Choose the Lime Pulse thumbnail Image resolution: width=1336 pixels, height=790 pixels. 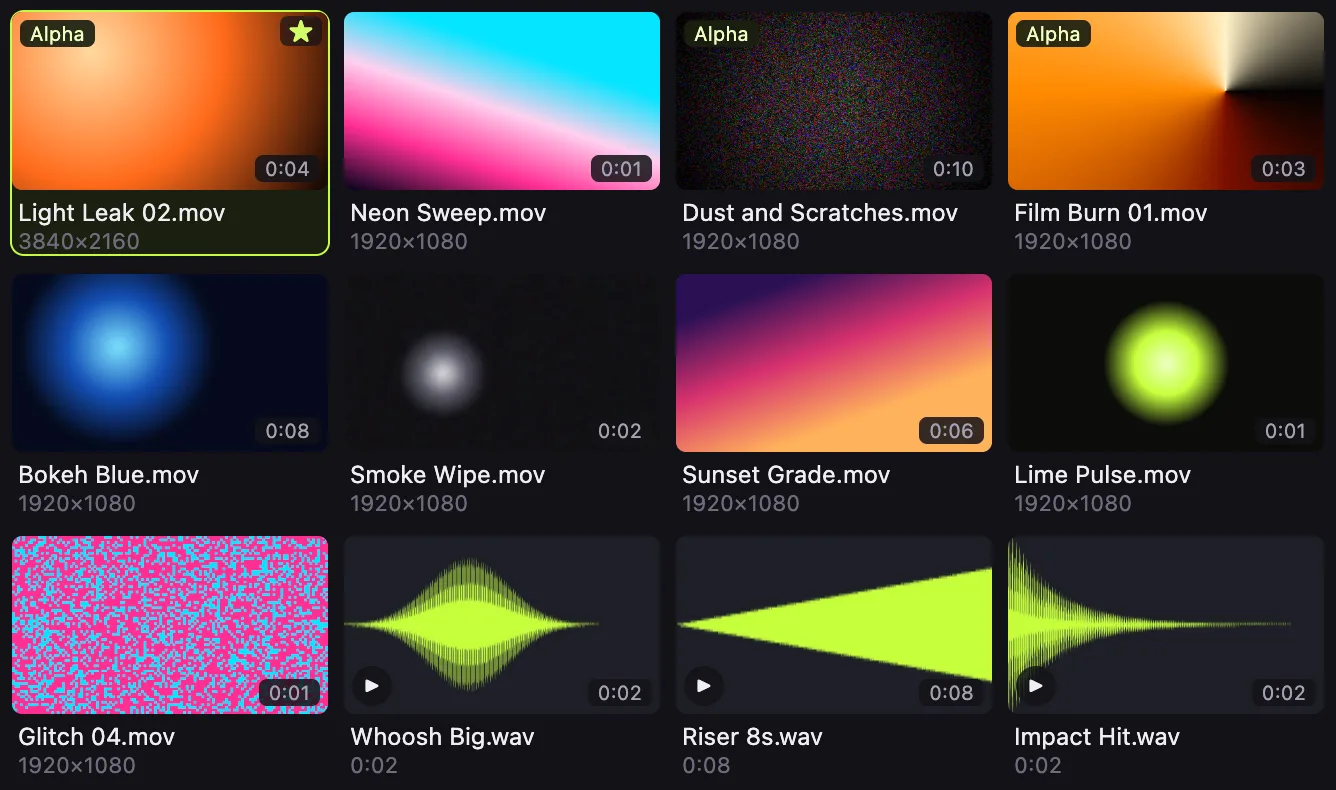1166,363
